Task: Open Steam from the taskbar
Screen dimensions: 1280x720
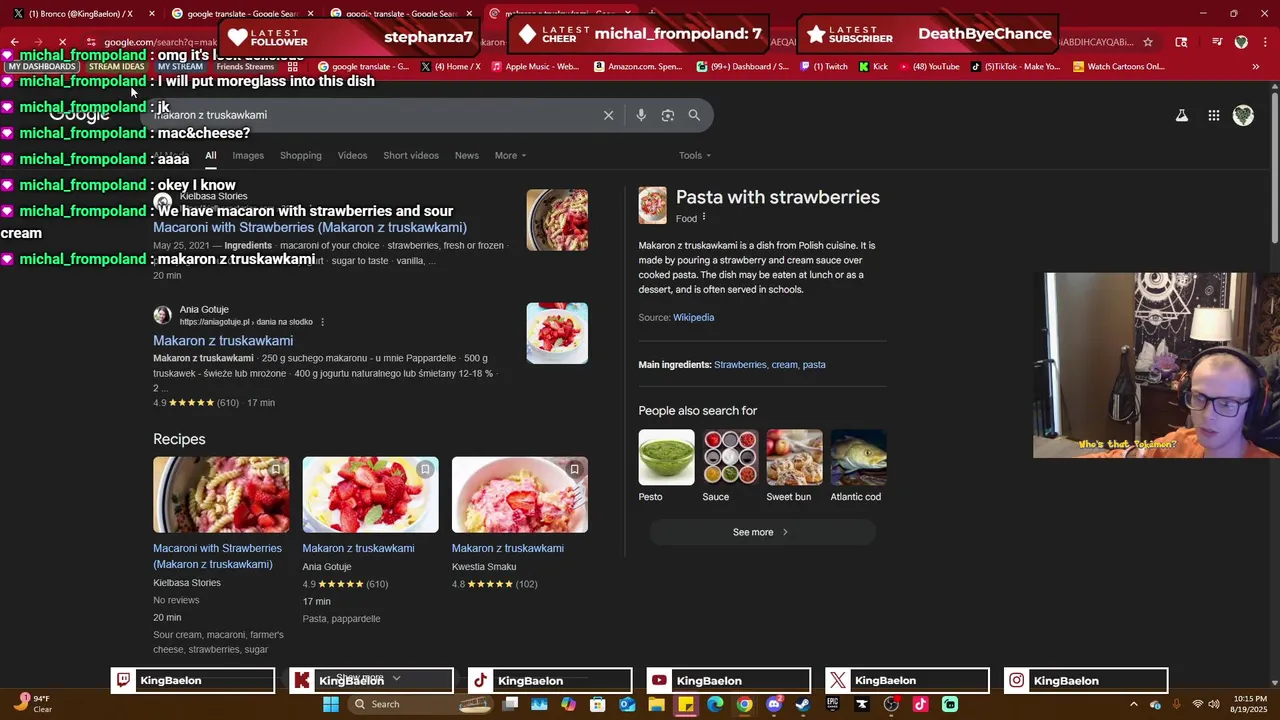Action: (803, 704)
